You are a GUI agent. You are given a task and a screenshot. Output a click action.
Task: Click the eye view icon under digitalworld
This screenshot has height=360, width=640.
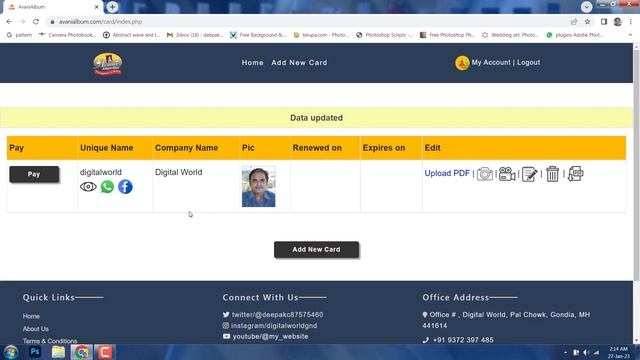(88, 187)
